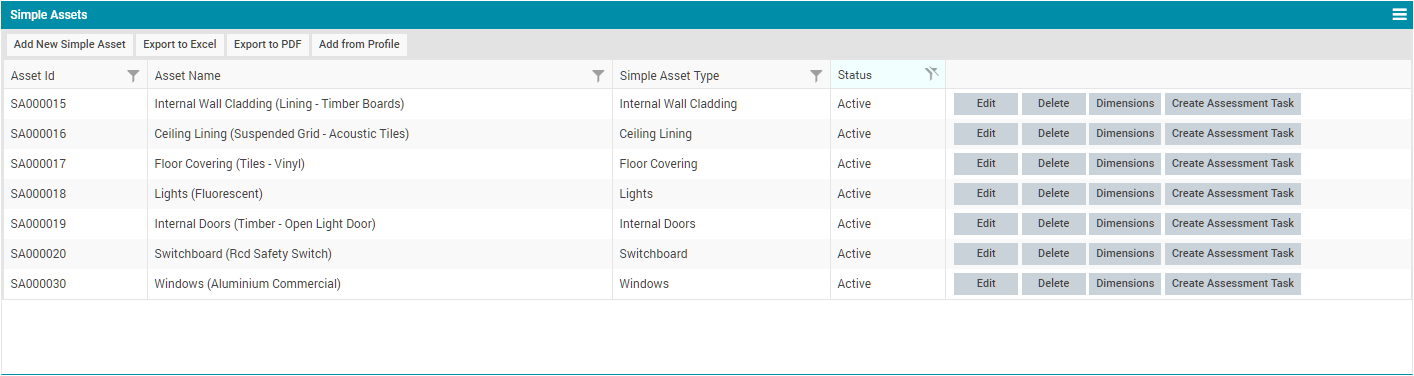Delete the Switchboard asset SA000020
1414x376 pixels.
[1053, 254]
